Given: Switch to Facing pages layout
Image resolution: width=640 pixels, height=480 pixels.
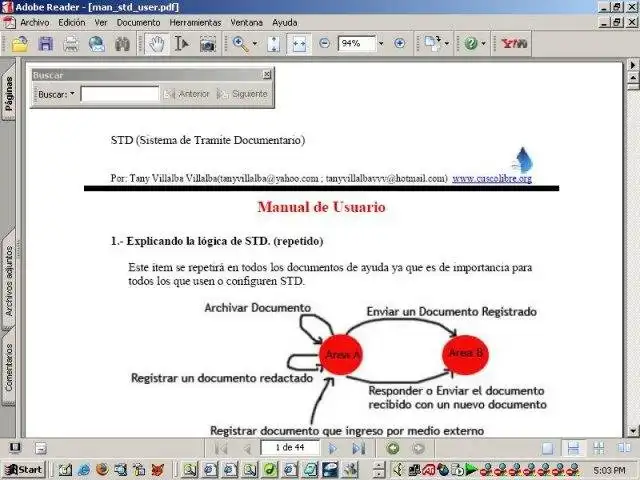Looking at the screenshot, I should point(624,448).
